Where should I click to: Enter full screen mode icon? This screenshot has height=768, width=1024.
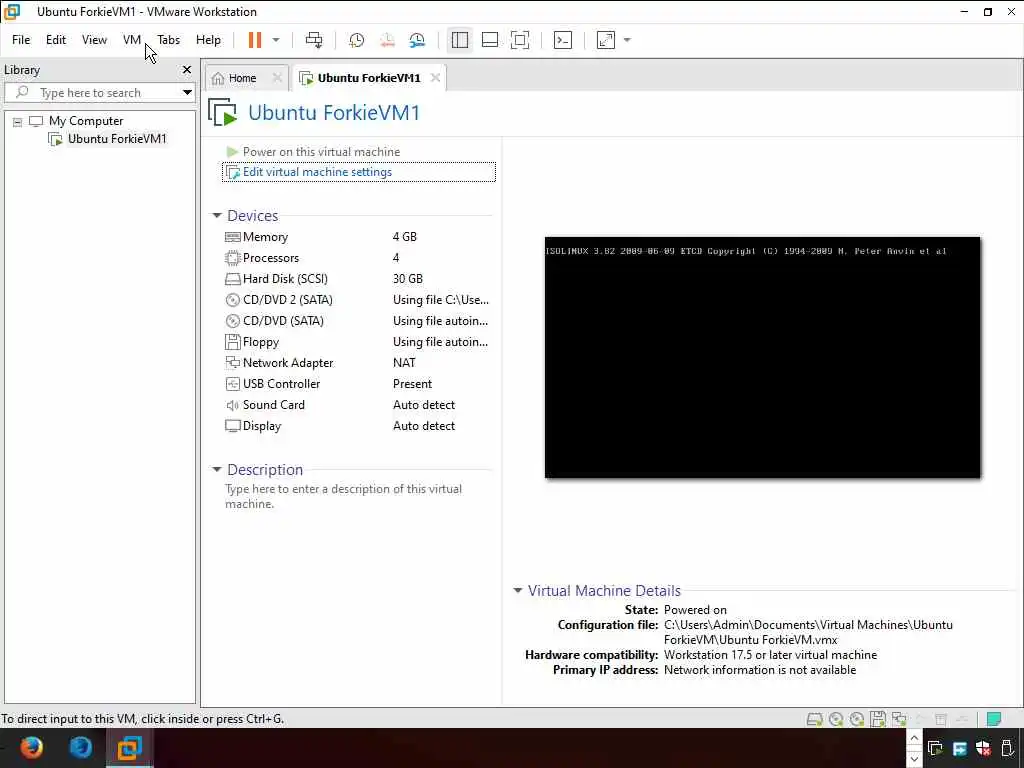pyautogui.click(x=520, y=40)
